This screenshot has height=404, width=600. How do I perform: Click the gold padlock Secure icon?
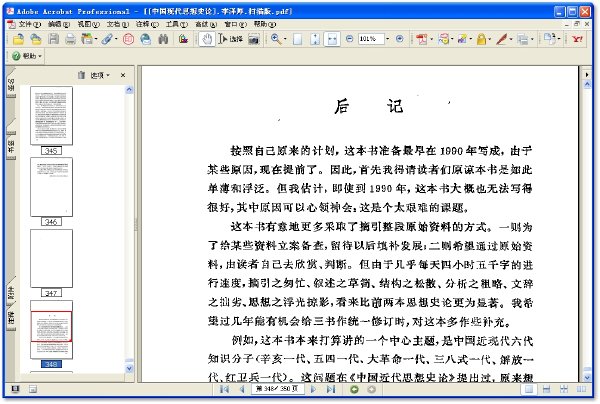[481, 39]
